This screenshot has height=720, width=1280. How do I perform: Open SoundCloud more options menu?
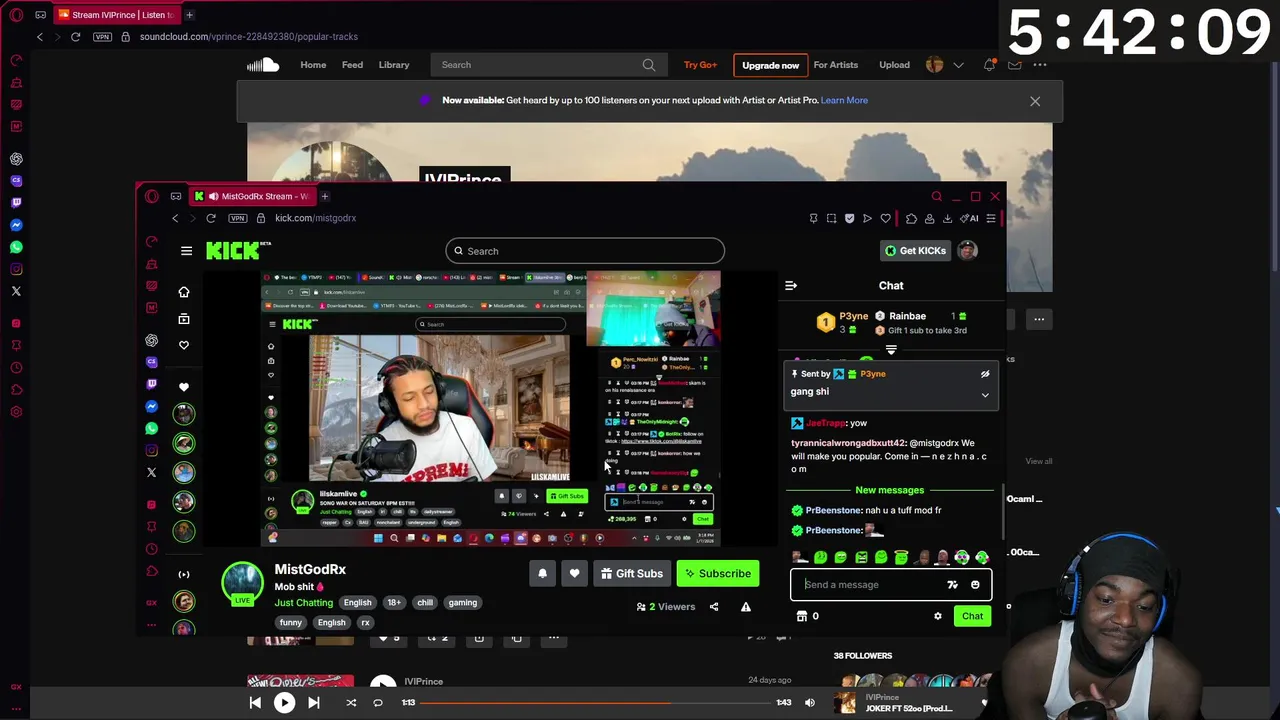coord(1040,65)
